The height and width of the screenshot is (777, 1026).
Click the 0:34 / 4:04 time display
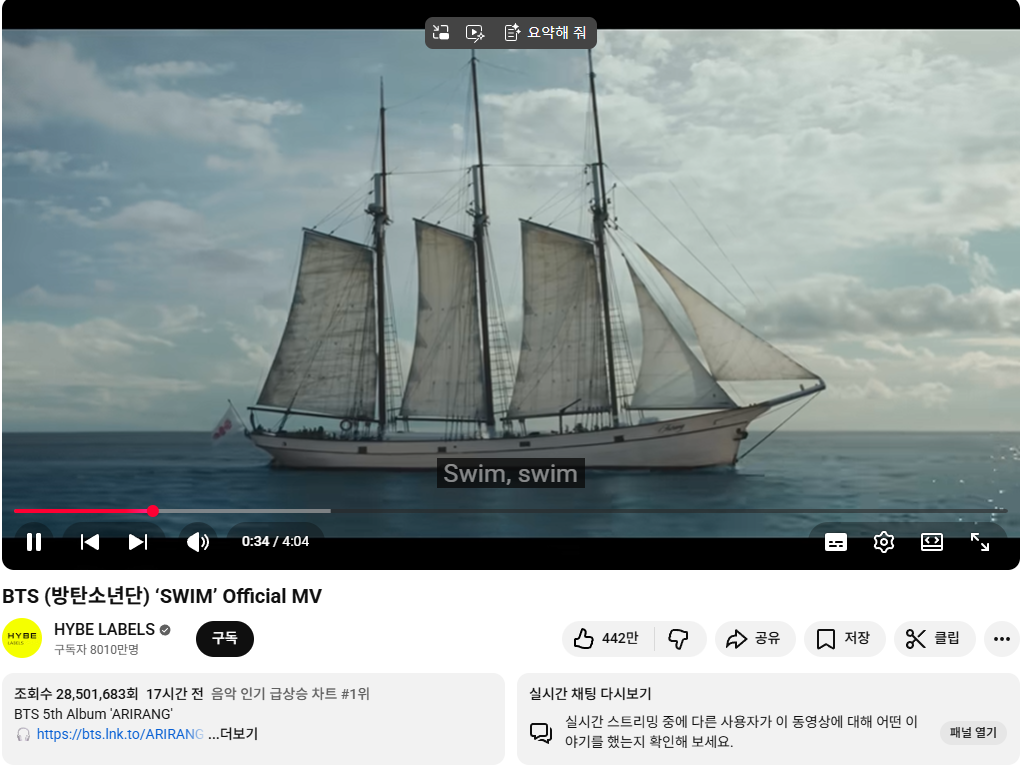pyautogui.click(x=275, y=541)
